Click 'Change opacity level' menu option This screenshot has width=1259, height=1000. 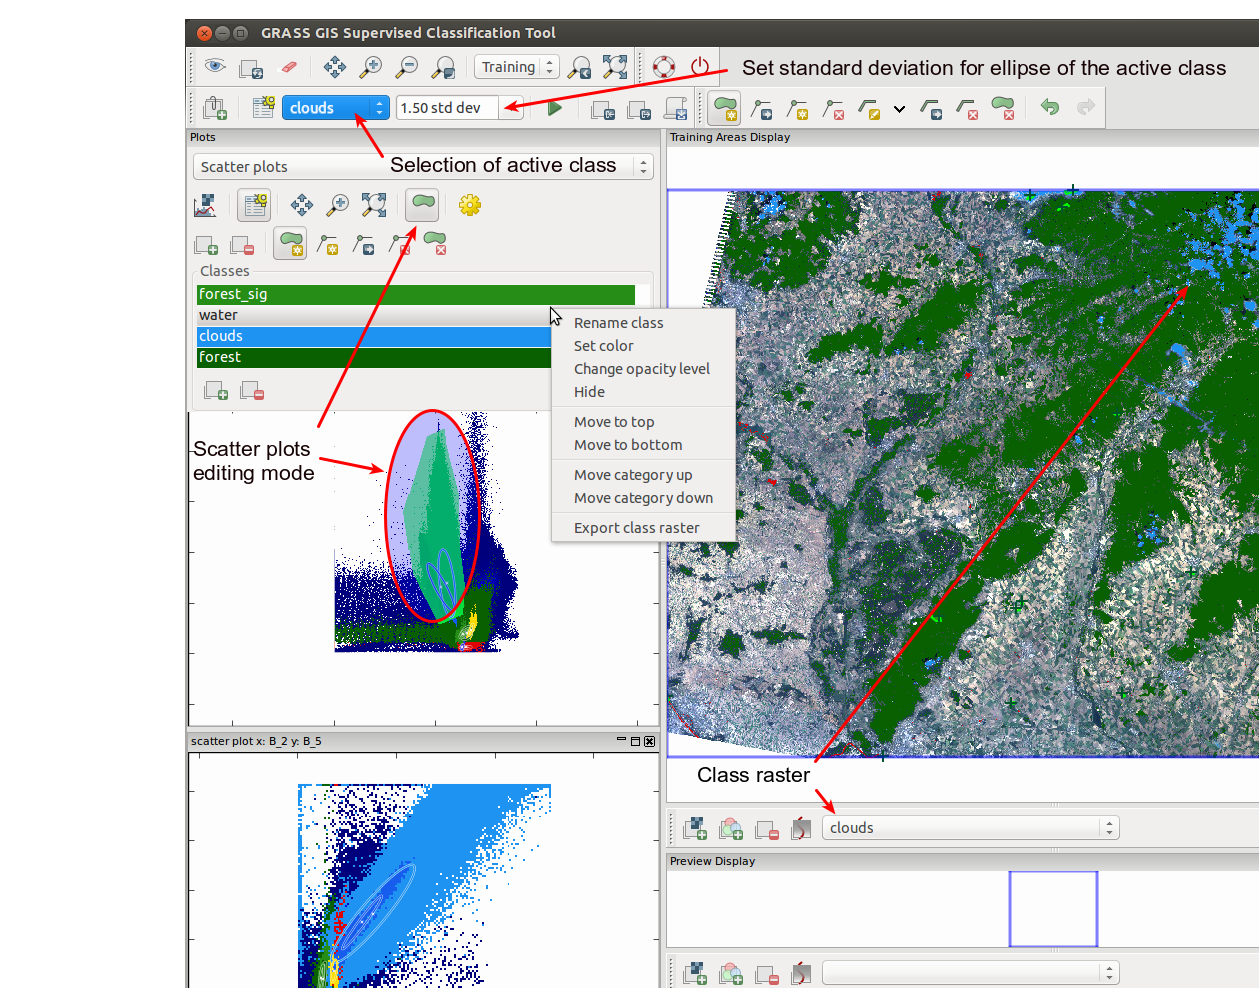click(x=641, y=369)
